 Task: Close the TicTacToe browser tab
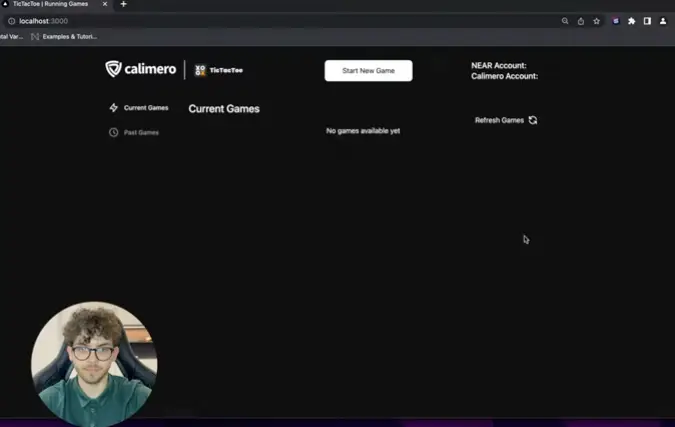click(x=105, y=4)
